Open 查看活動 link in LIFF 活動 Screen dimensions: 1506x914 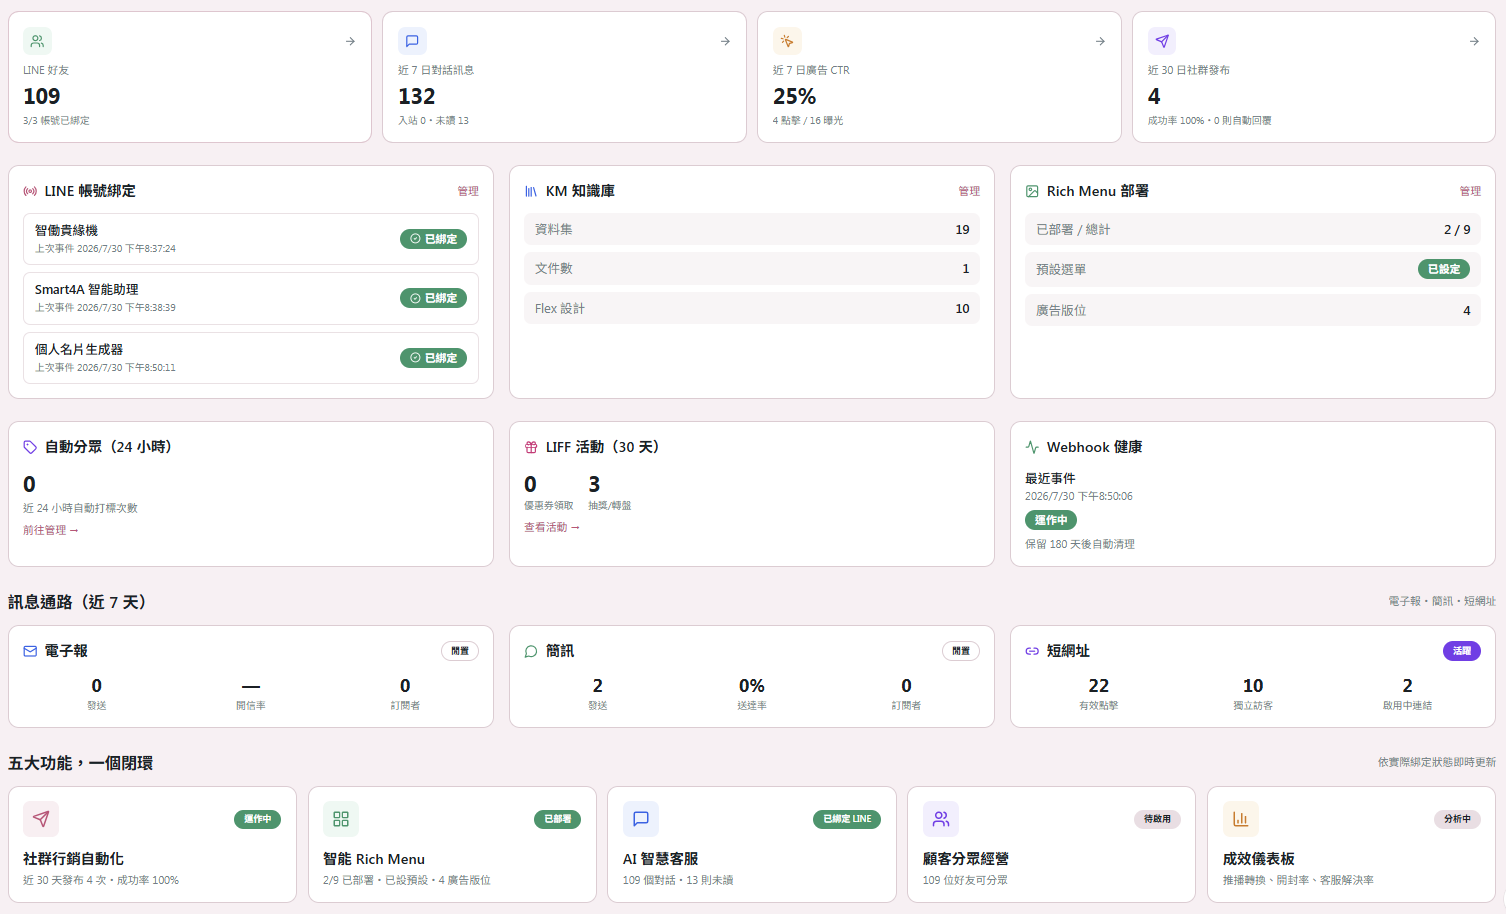[x=552, y=527]
